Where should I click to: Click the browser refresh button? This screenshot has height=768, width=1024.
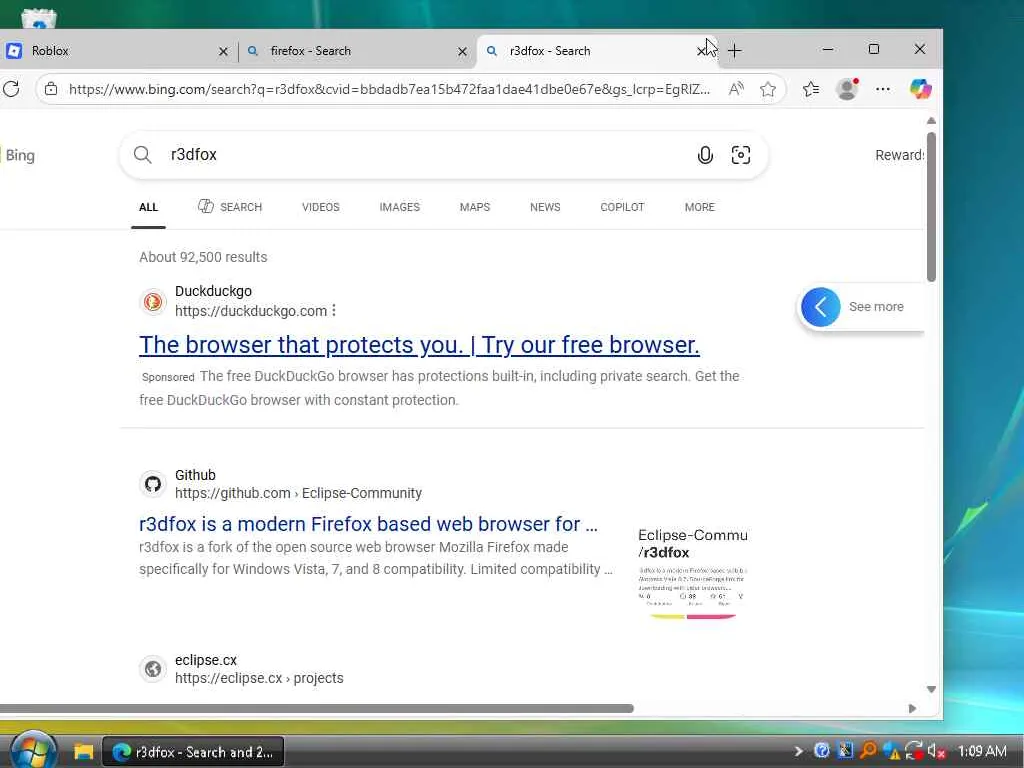(11, 89)
